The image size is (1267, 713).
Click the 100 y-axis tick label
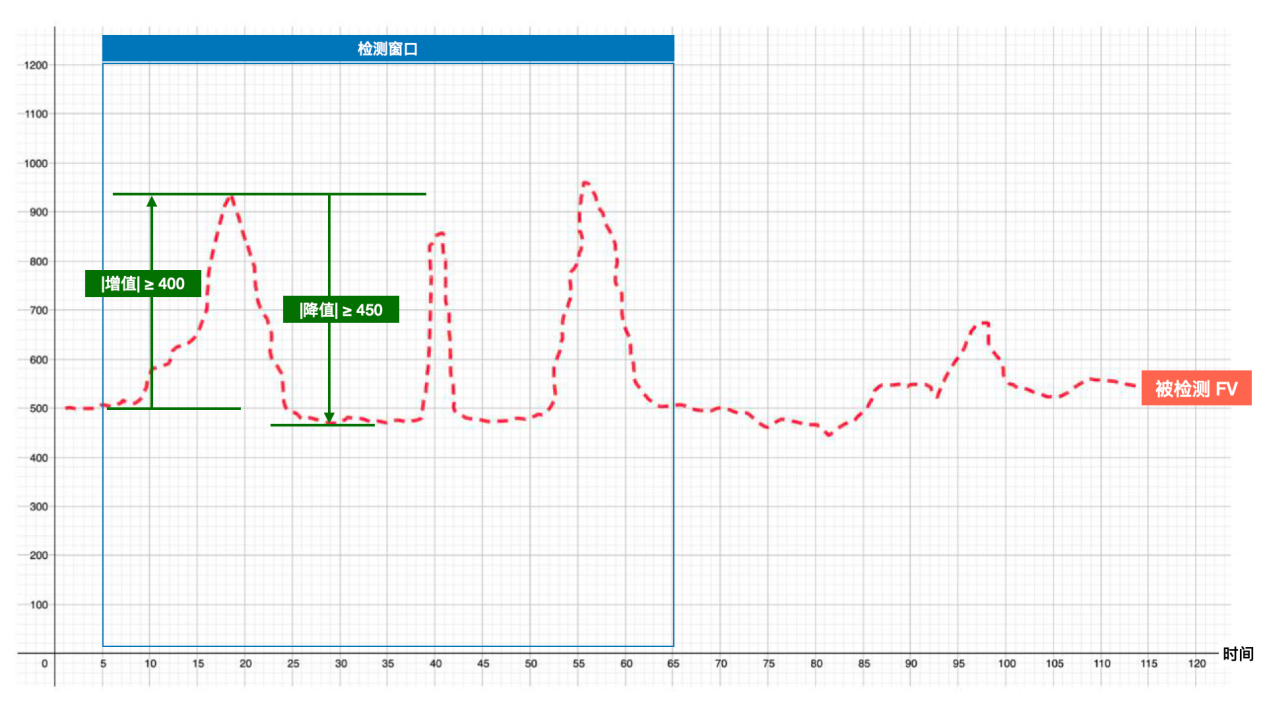coord(37,605)
